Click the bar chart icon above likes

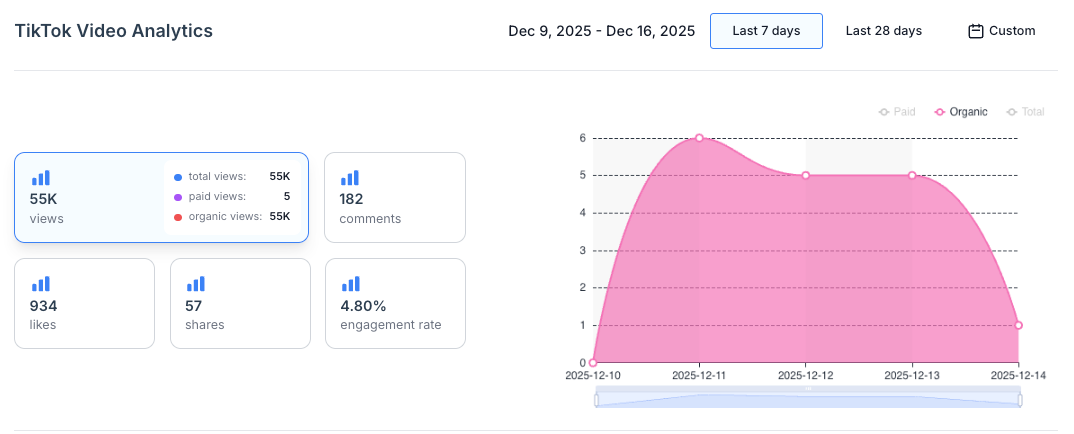[40, 284]
